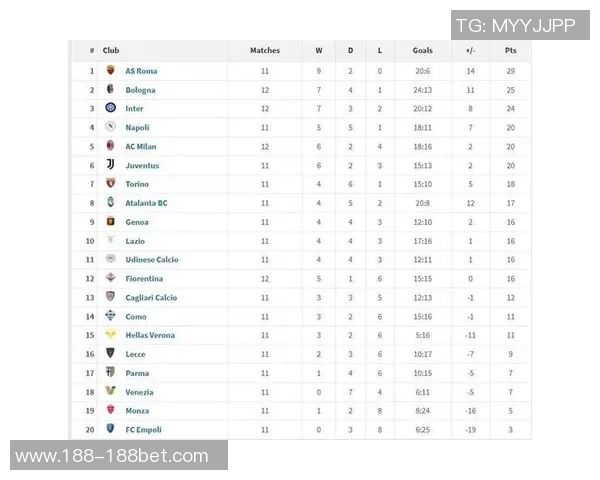Screen dimensions: 600x480
Task: Click the Inter club crest
Action: (110, 108)
